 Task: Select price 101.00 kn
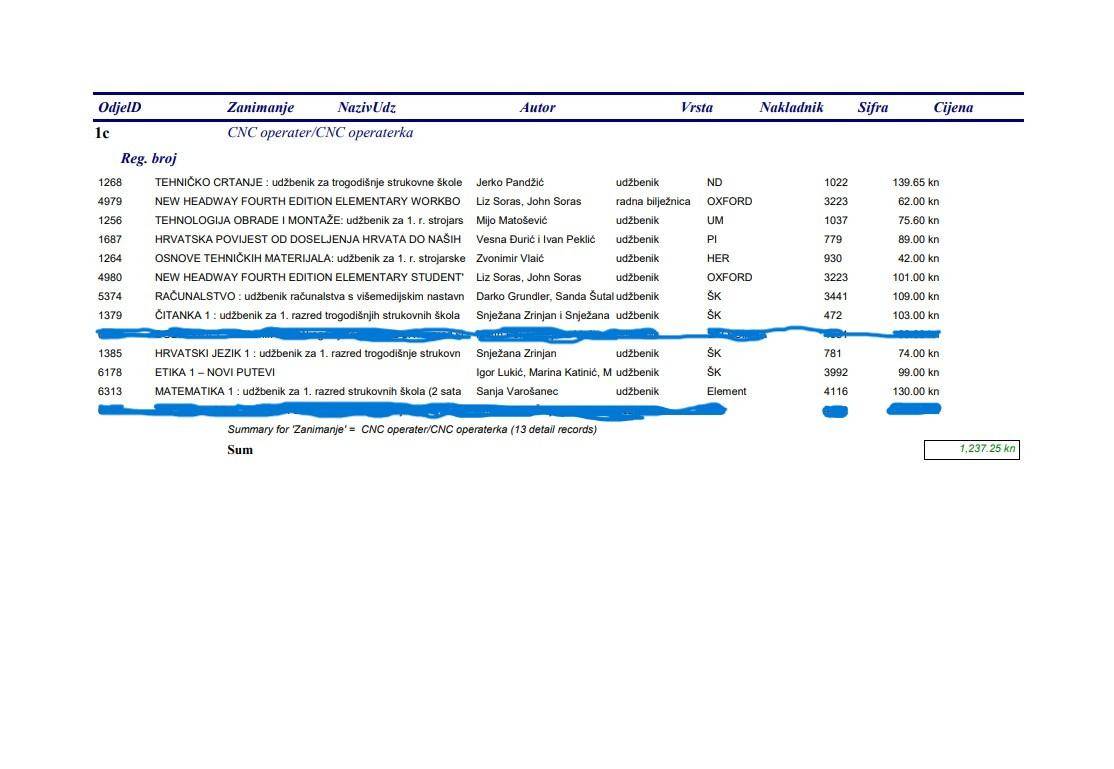click(916, 278)
